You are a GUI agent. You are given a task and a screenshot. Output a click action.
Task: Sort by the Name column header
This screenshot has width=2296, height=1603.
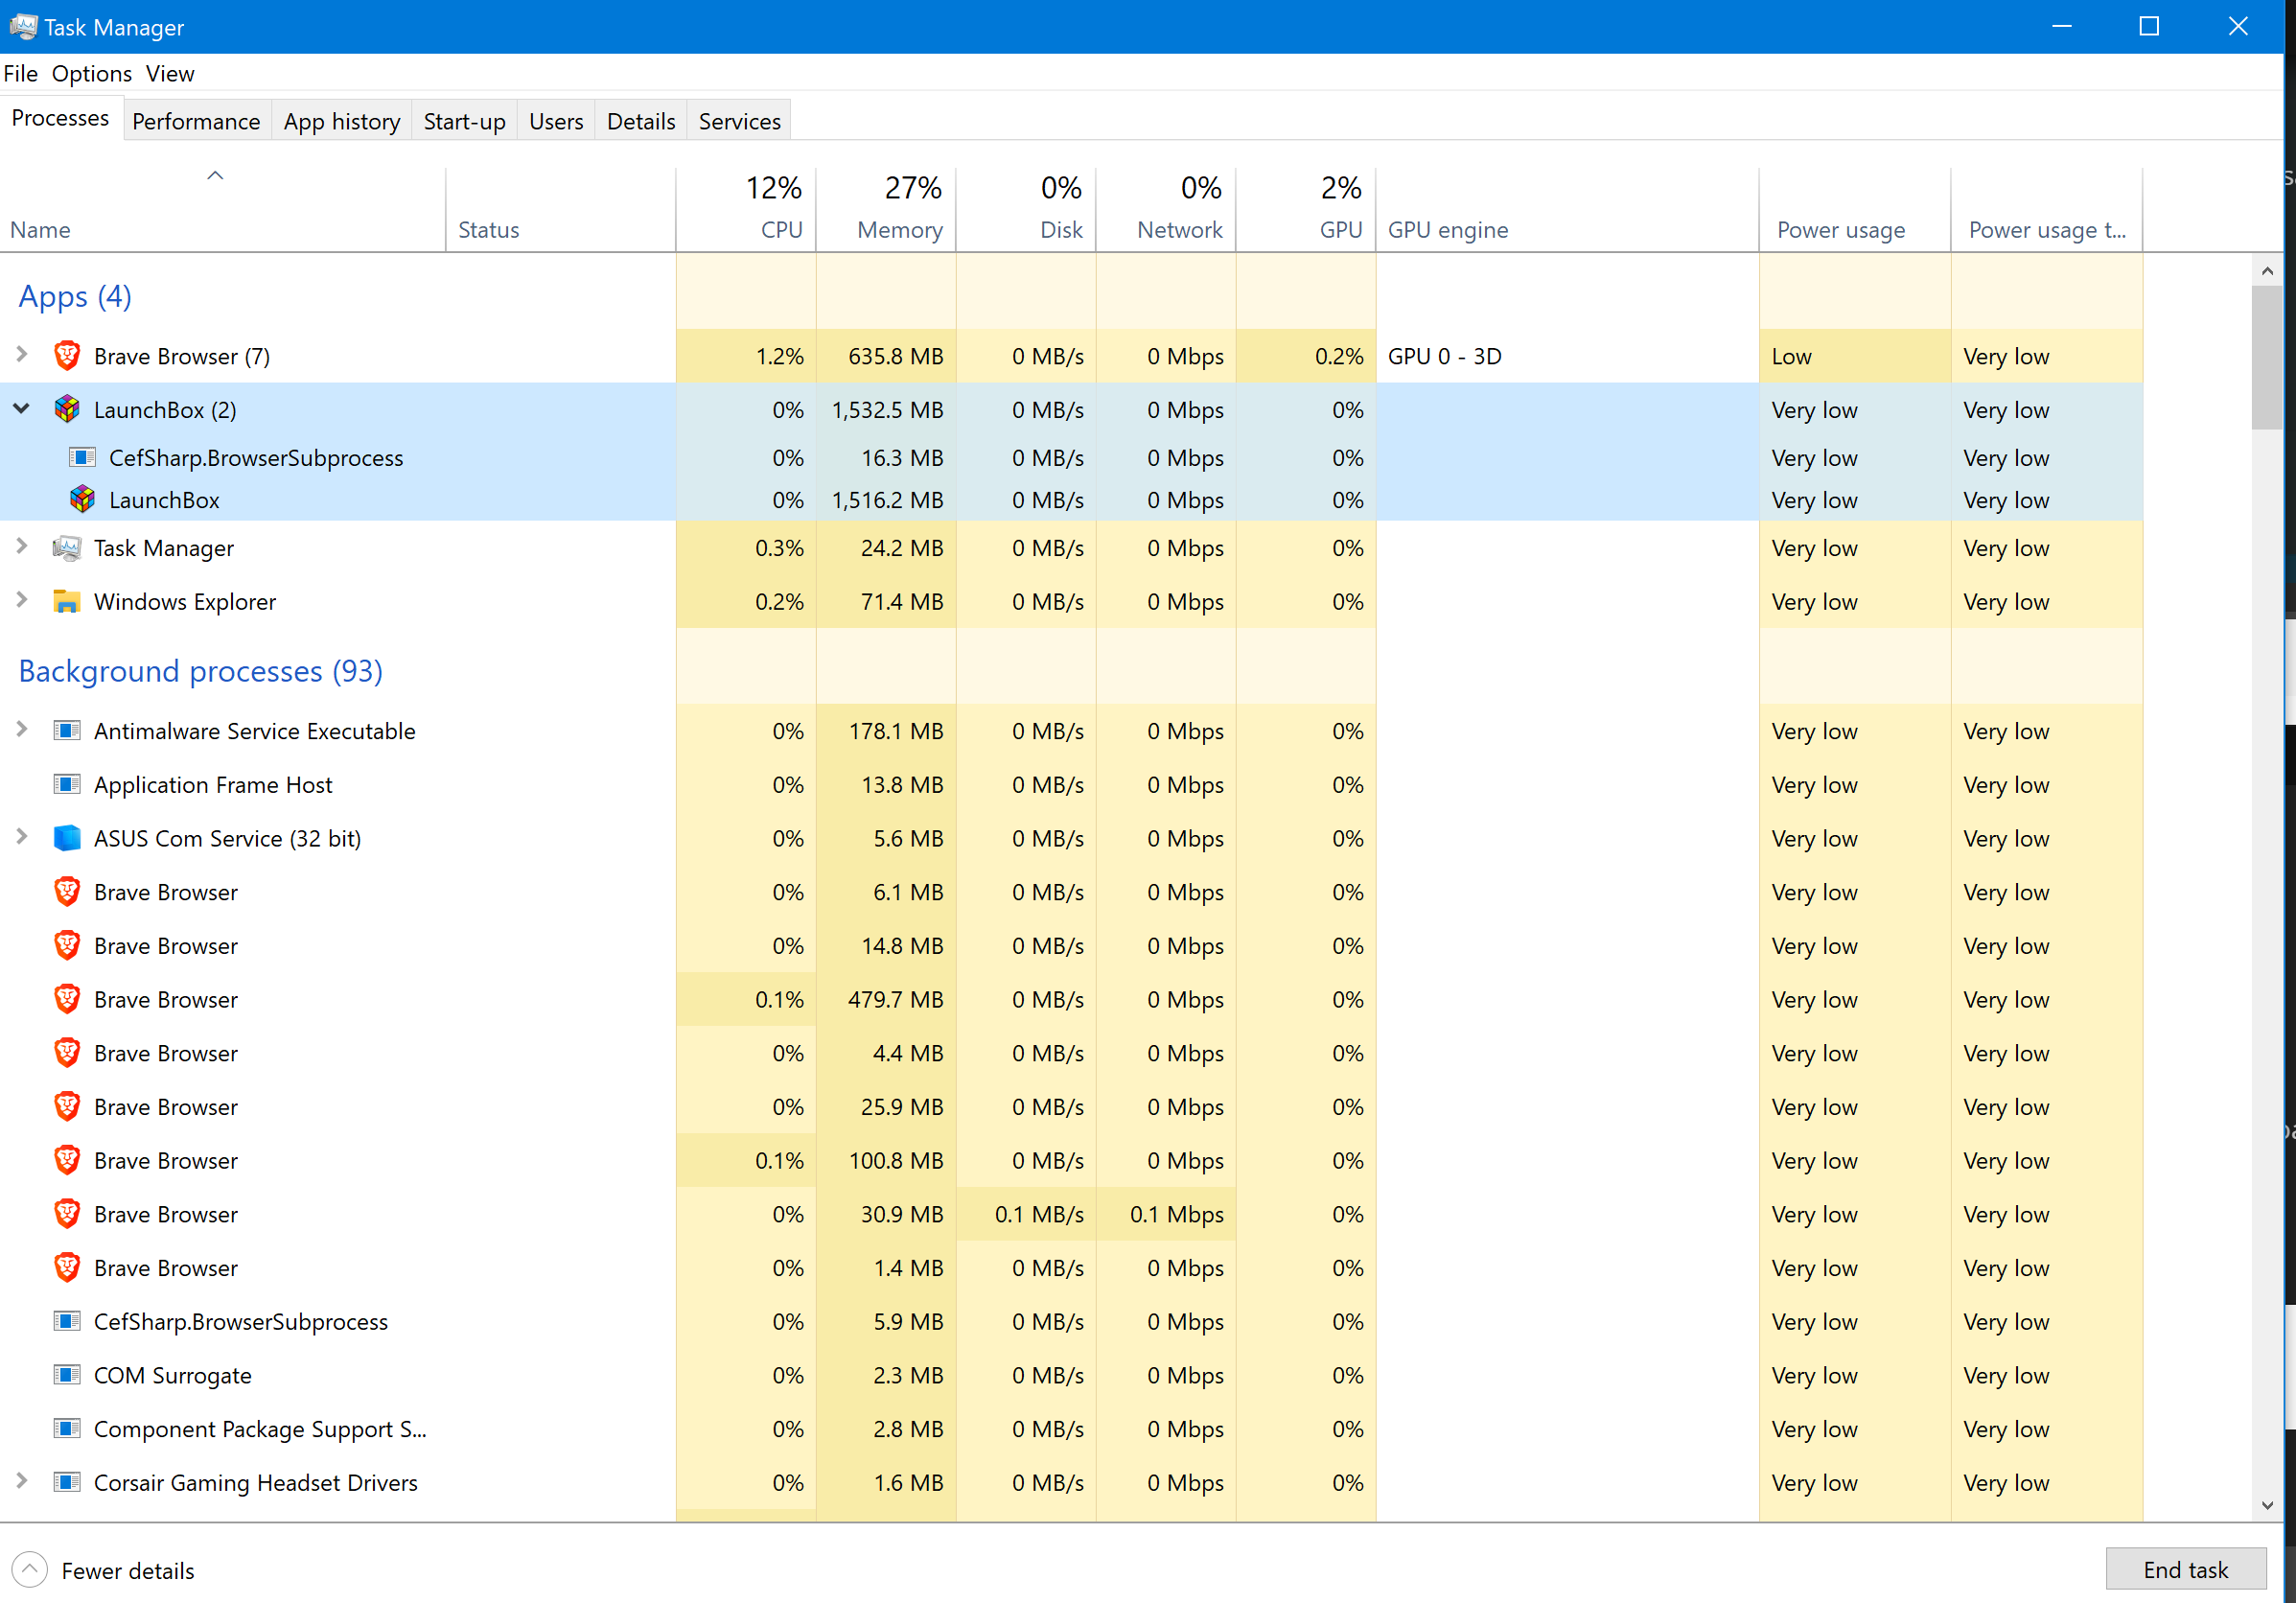pyautogui.click(x=222, y=210)
